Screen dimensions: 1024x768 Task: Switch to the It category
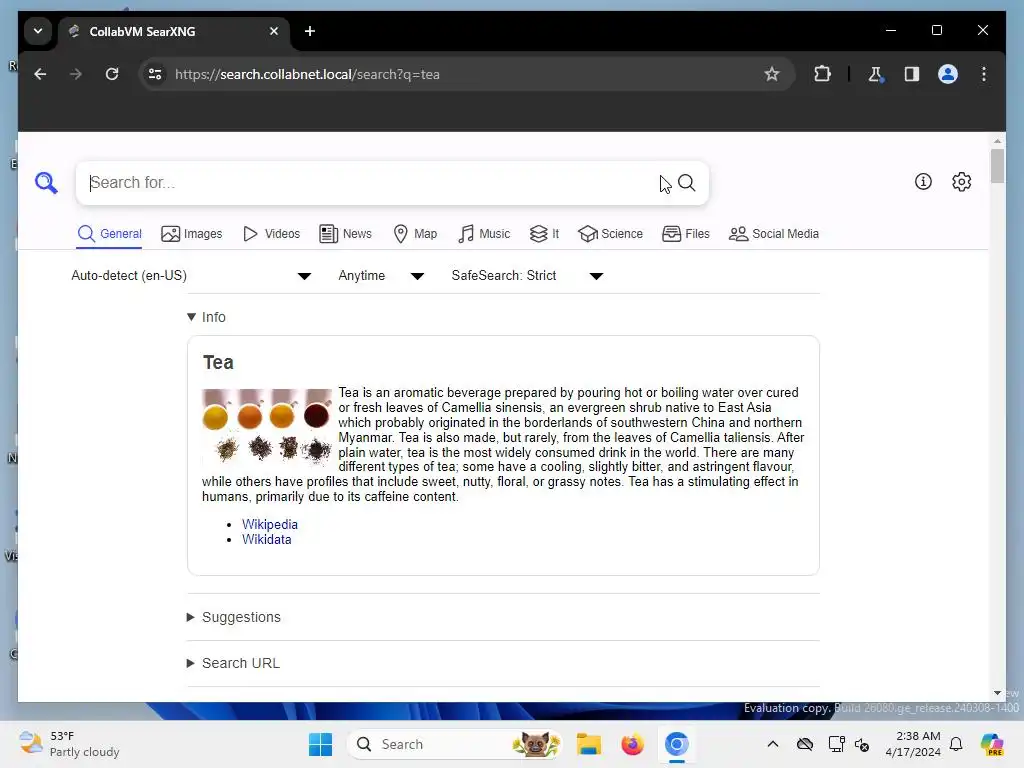tap(545, 234)
